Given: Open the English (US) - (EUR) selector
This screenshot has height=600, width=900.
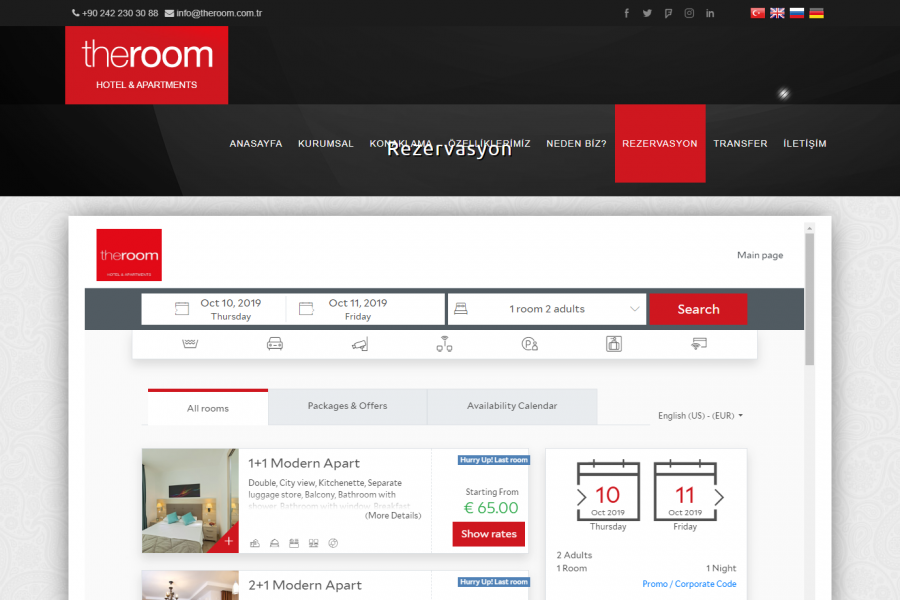Looking at the screenshot, I should tap(700, 415).
